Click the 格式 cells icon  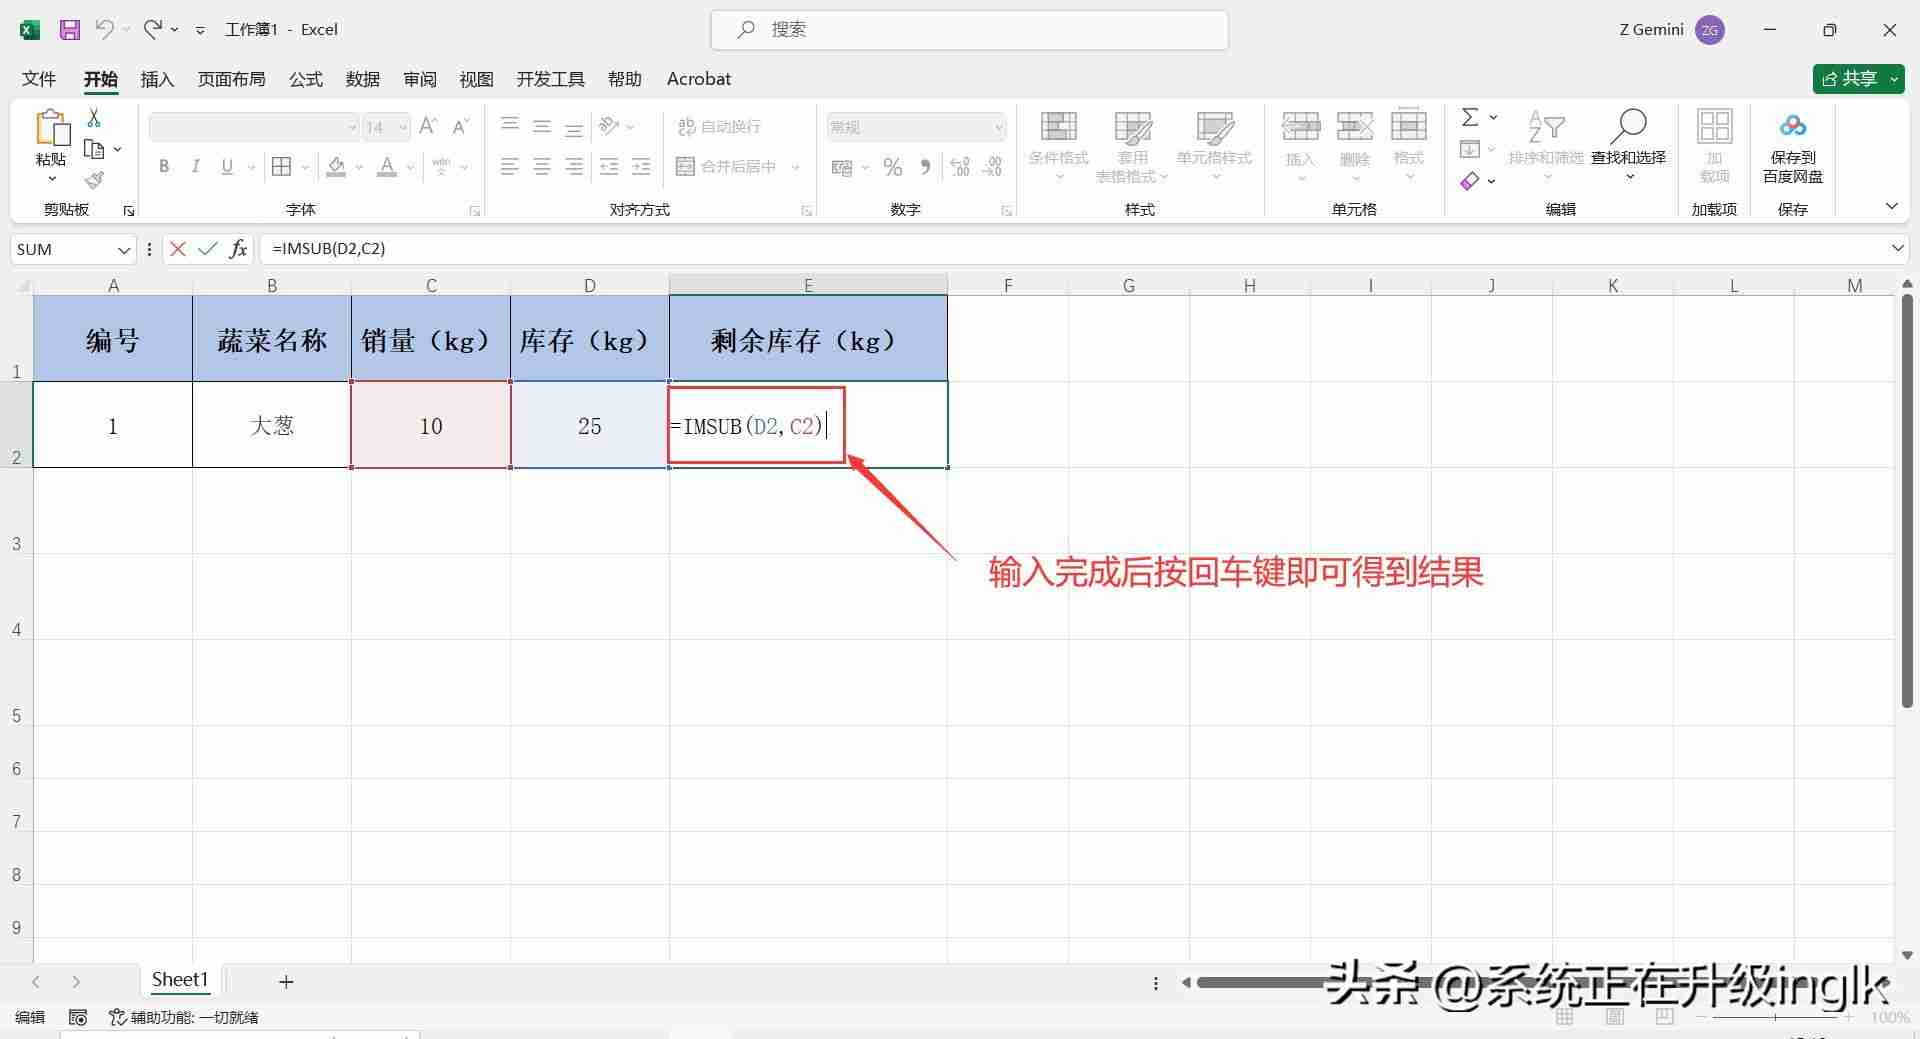[x=1408, y=127]
